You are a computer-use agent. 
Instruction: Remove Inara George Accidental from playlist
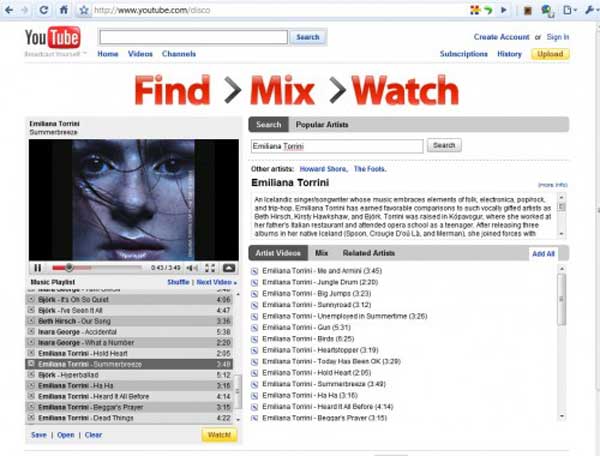click(x=31, y=331)
